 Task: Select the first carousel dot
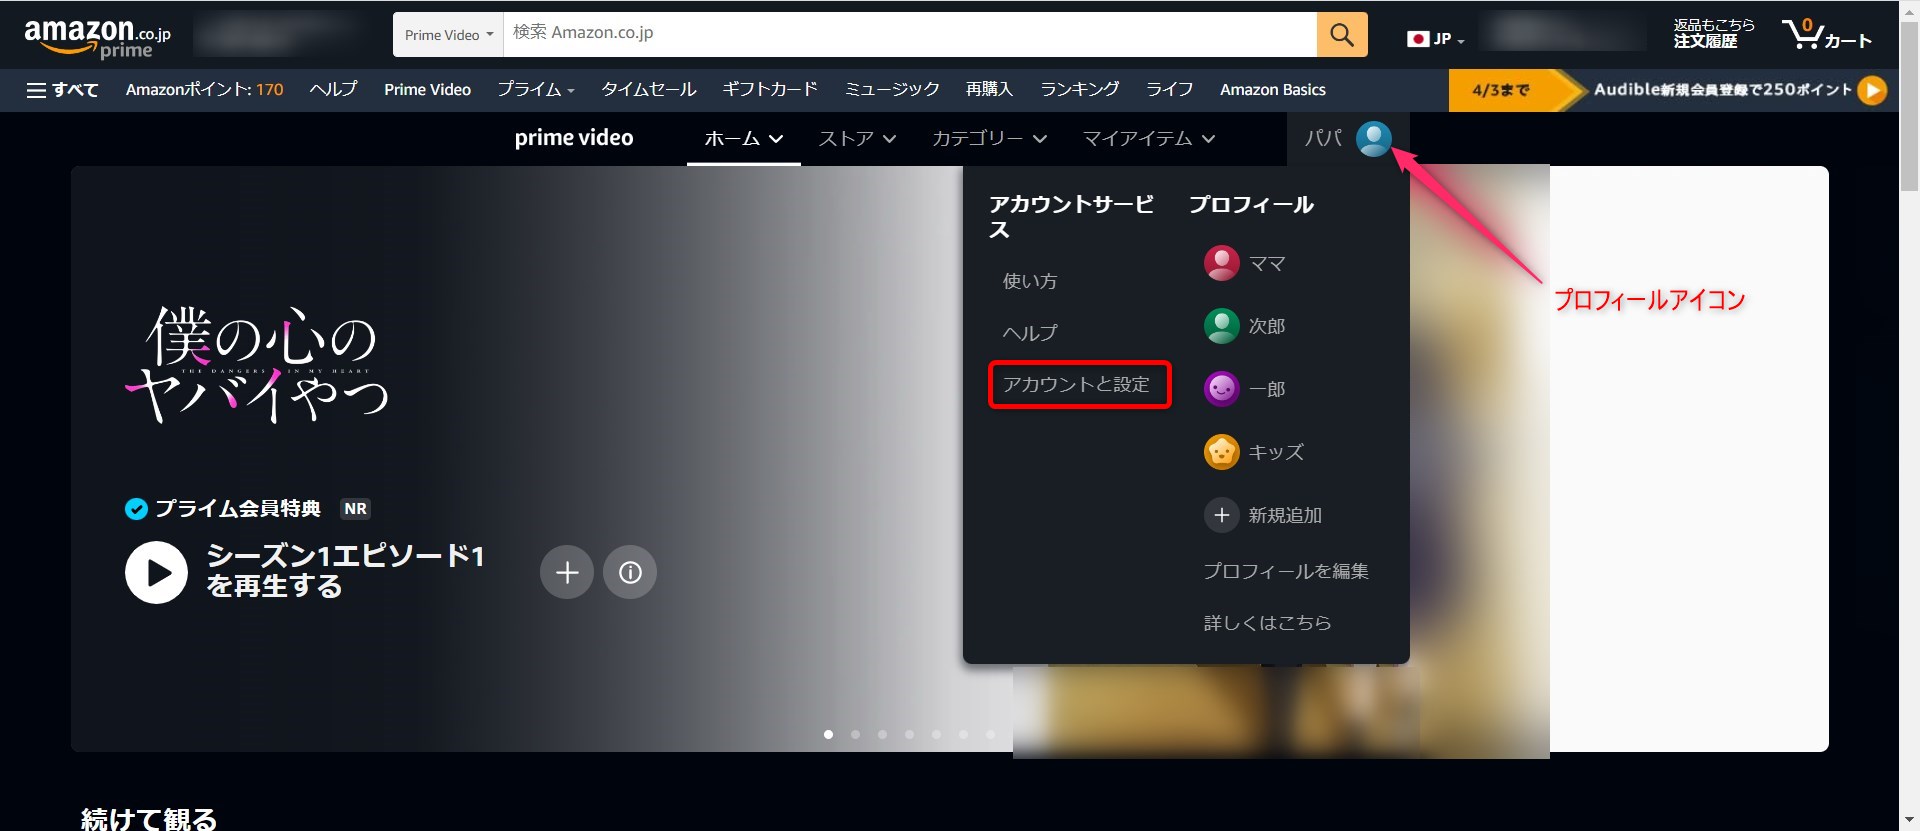[828, 735]
